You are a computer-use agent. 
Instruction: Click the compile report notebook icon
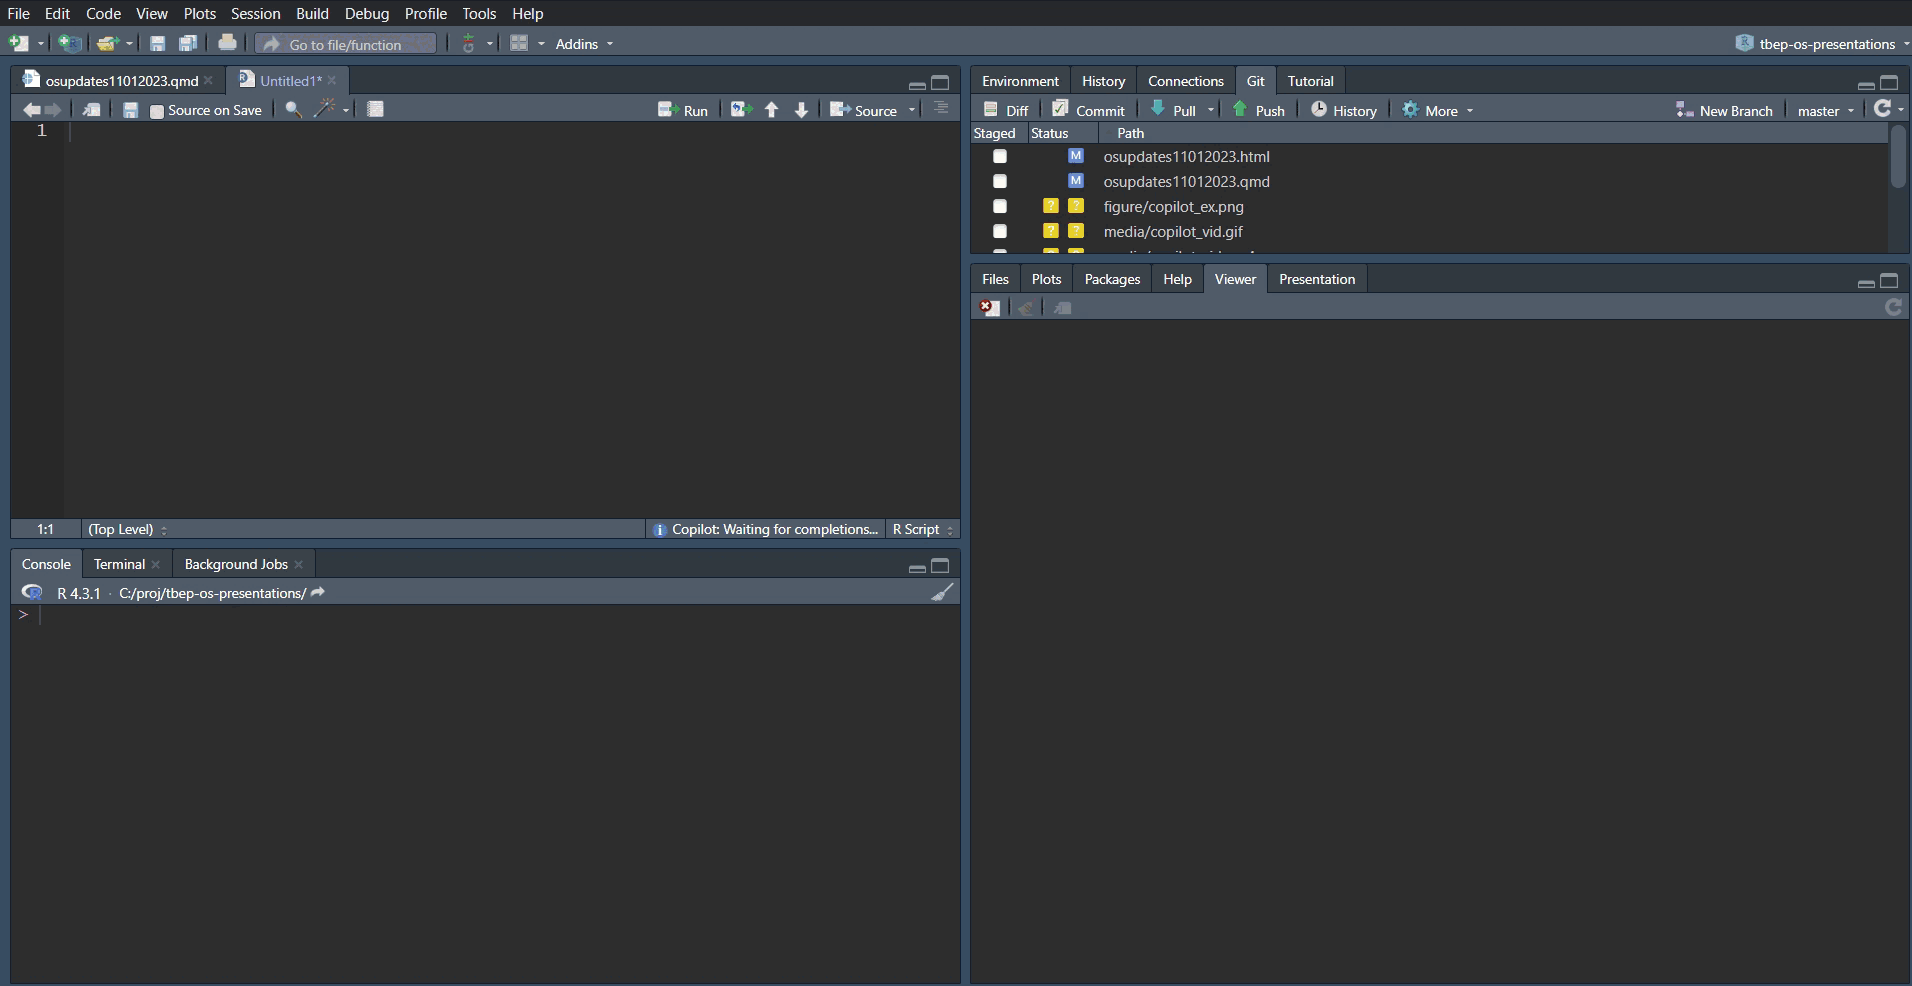375,110
